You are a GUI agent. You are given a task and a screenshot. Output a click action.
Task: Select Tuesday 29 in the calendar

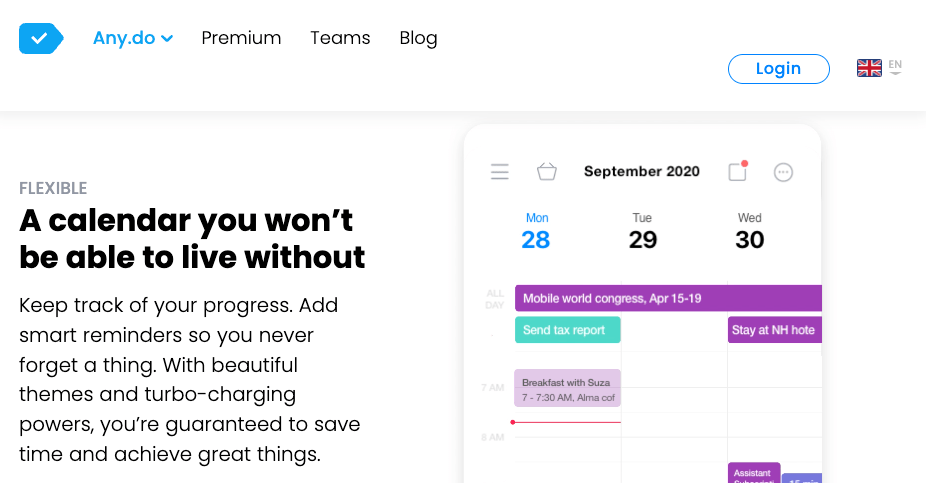coord(642,232)
